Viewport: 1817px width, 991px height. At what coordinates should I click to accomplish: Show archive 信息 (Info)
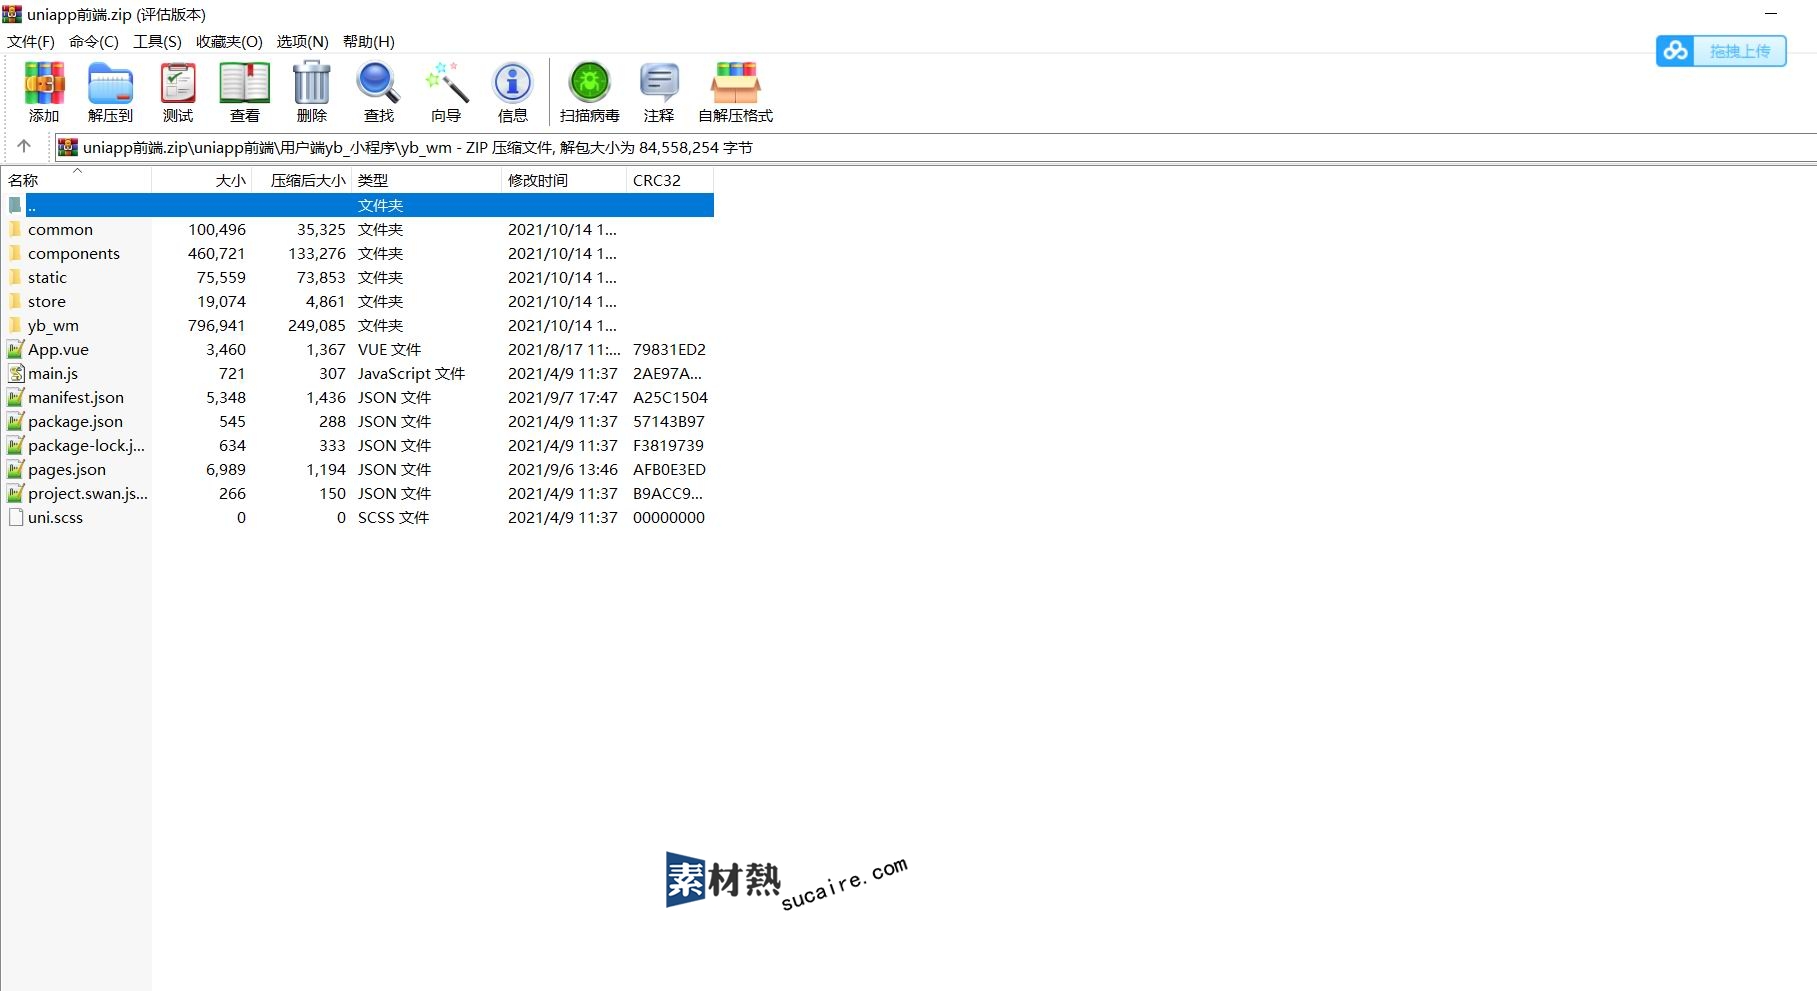(513, 84)
